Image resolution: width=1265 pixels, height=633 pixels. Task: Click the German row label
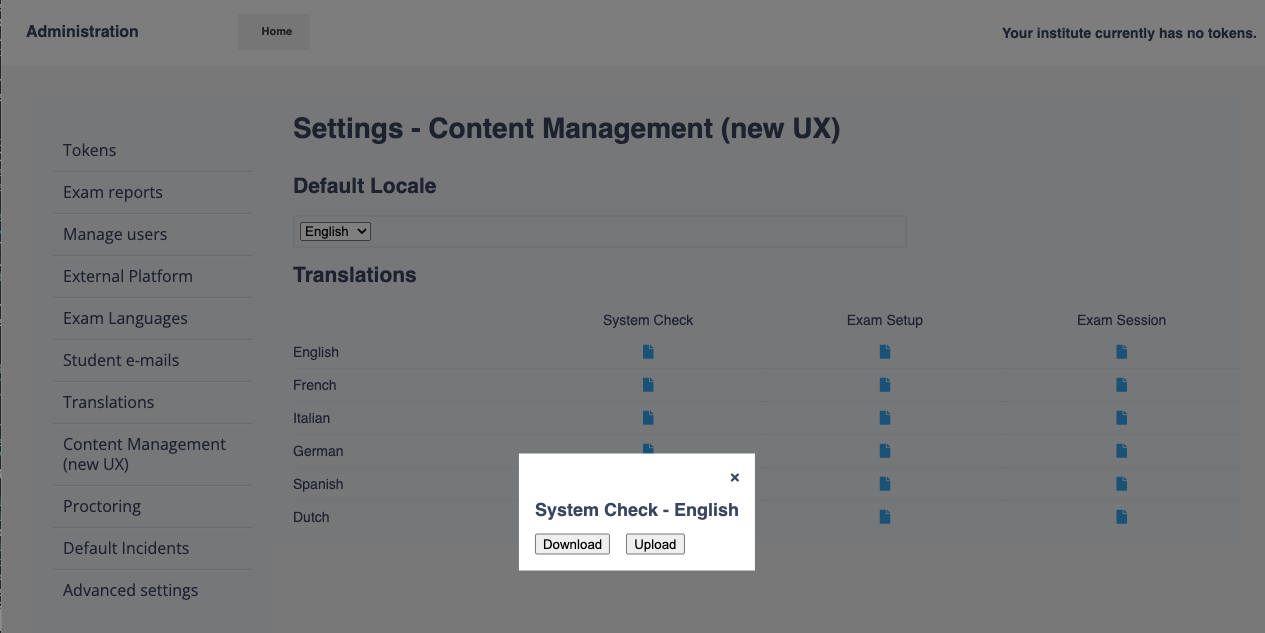point(318,451)
